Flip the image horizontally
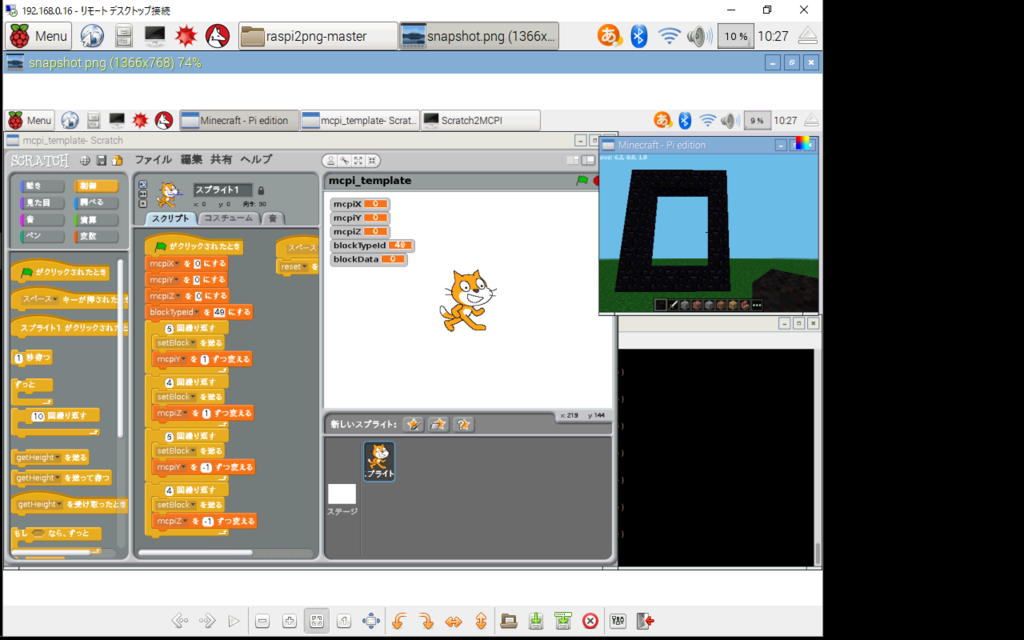The image size is (1024, 640). pyautogui.click(x=453, y=621)
